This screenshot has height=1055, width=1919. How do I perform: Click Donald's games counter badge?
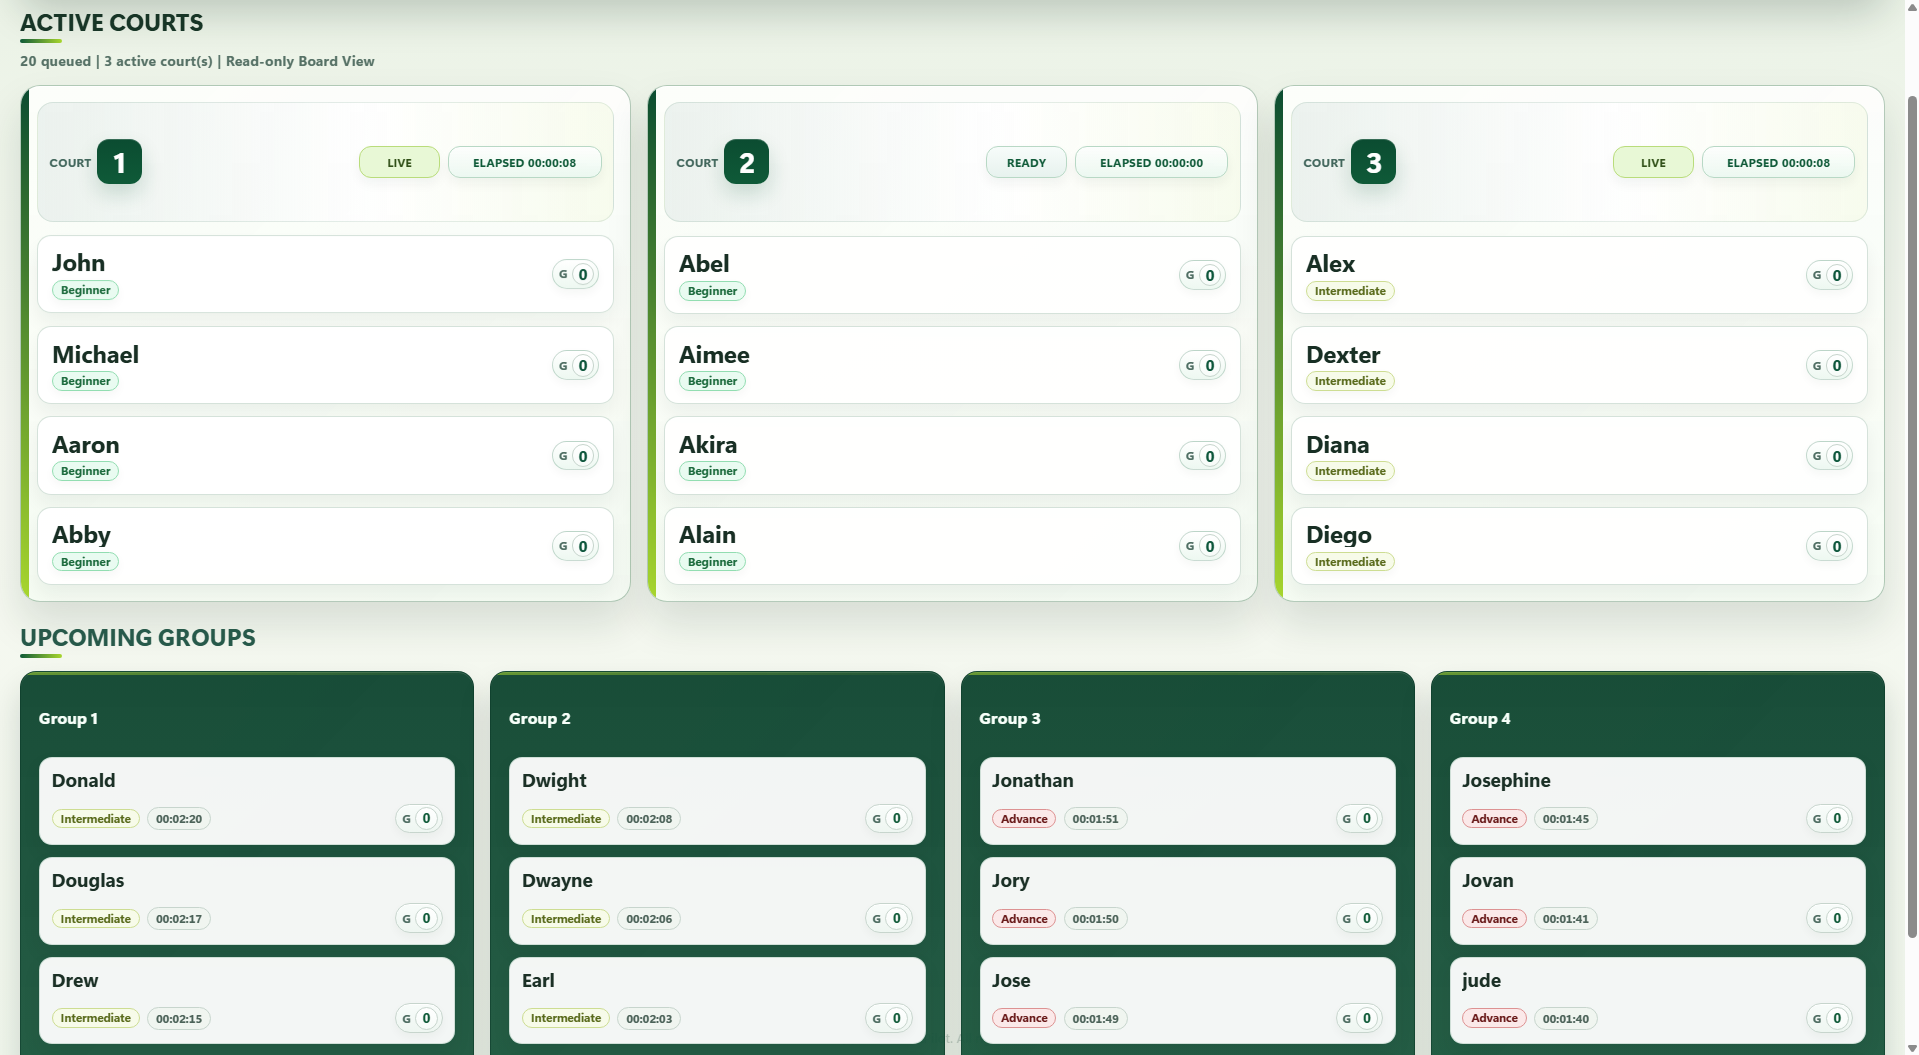point(418,818)
